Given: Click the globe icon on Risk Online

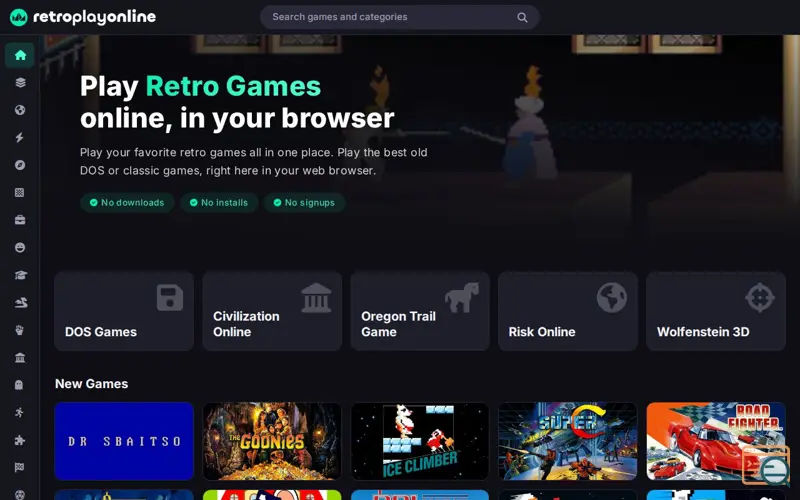Looking at the screenshot, I should pyautogui.click(x=612, y=297).
